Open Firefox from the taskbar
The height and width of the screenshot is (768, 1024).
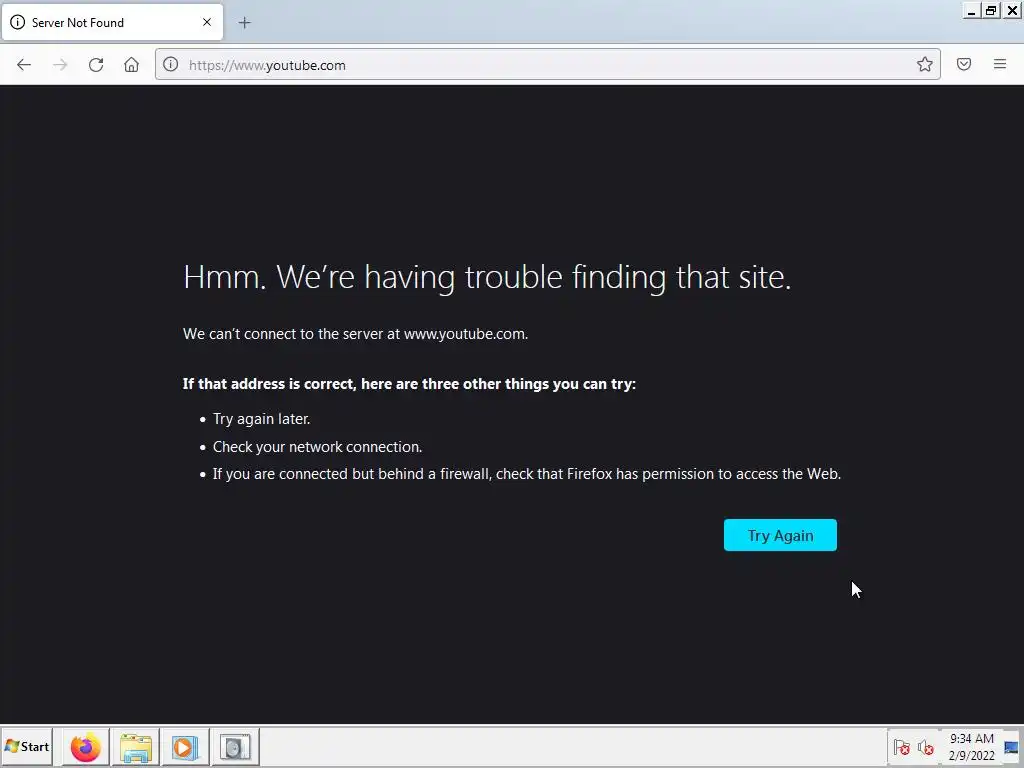click(x=86, y=747)
